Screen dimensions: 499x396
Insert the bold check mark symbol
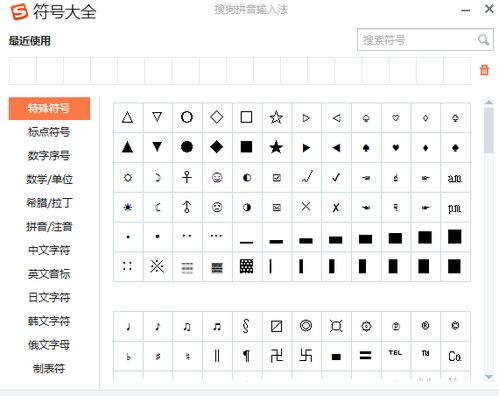336,177
